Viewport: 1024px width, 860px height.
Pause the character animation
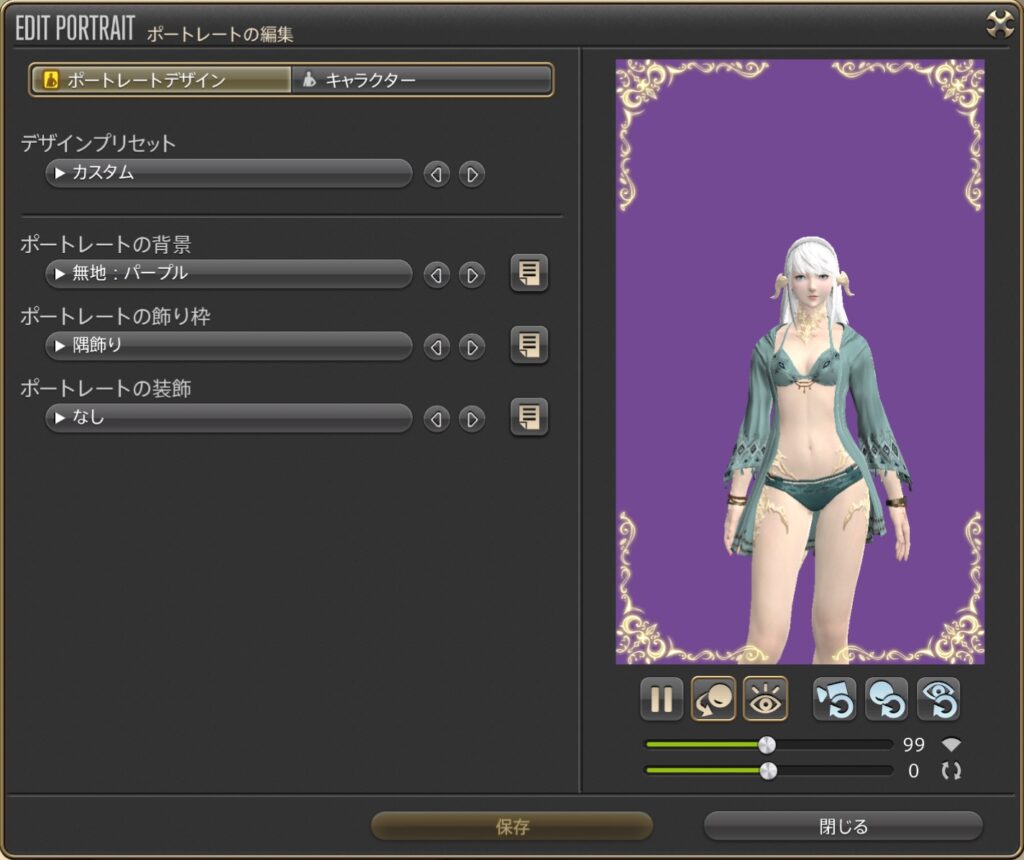(x=662, y=699)
